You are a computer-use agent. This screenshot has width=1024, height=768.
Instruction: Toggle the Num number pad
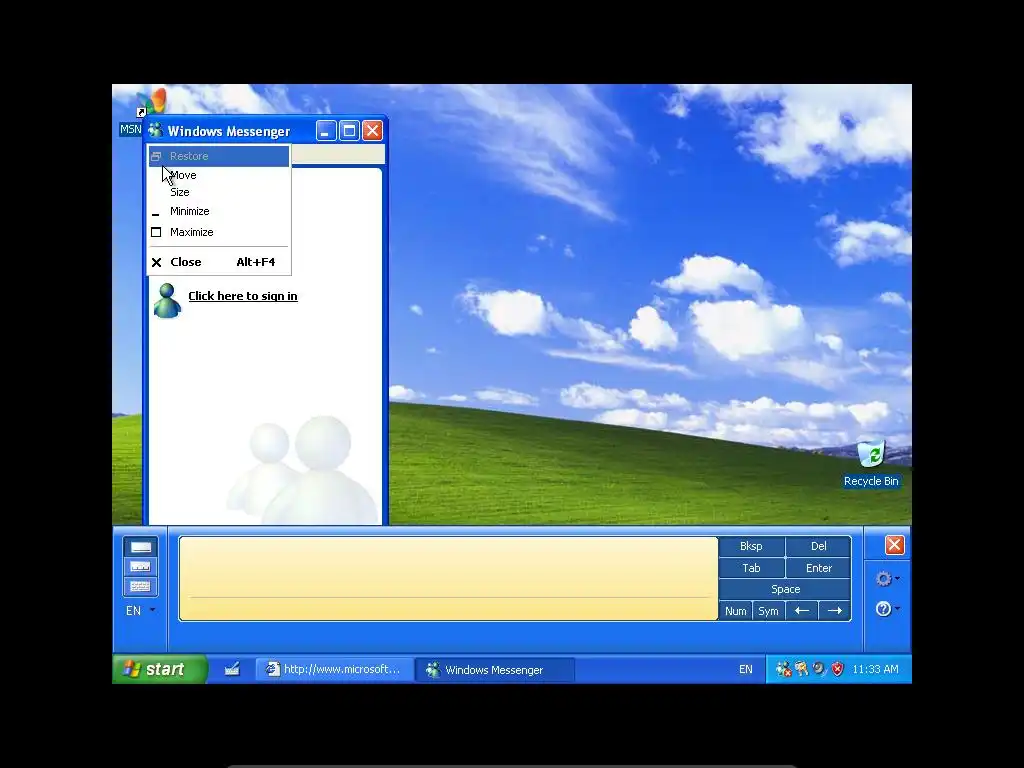[x=735, y=611]
